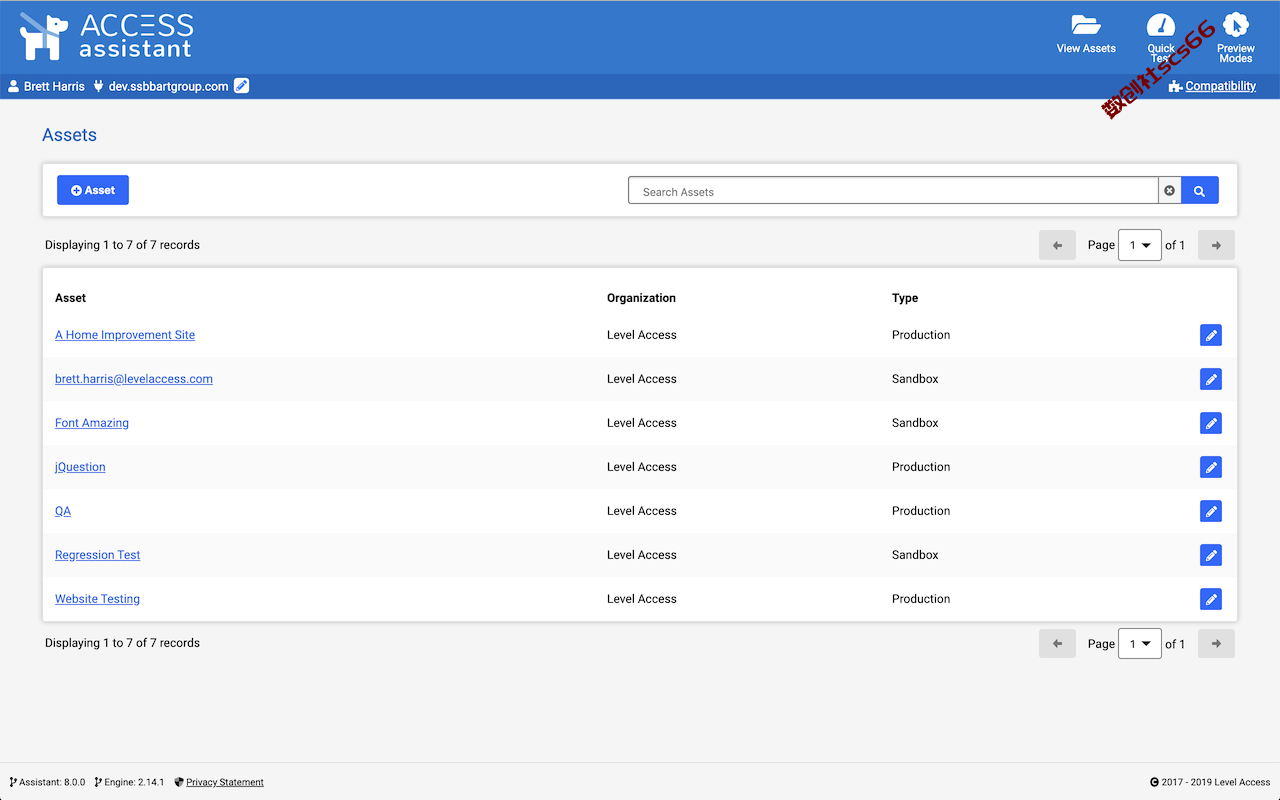Edit the dev.ssbbartgroup.com connection pencil icon

point(242,86)
